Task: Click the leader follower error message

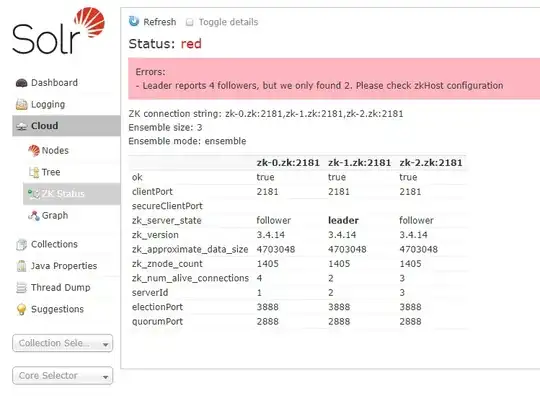Action: (x=319, y=86)
